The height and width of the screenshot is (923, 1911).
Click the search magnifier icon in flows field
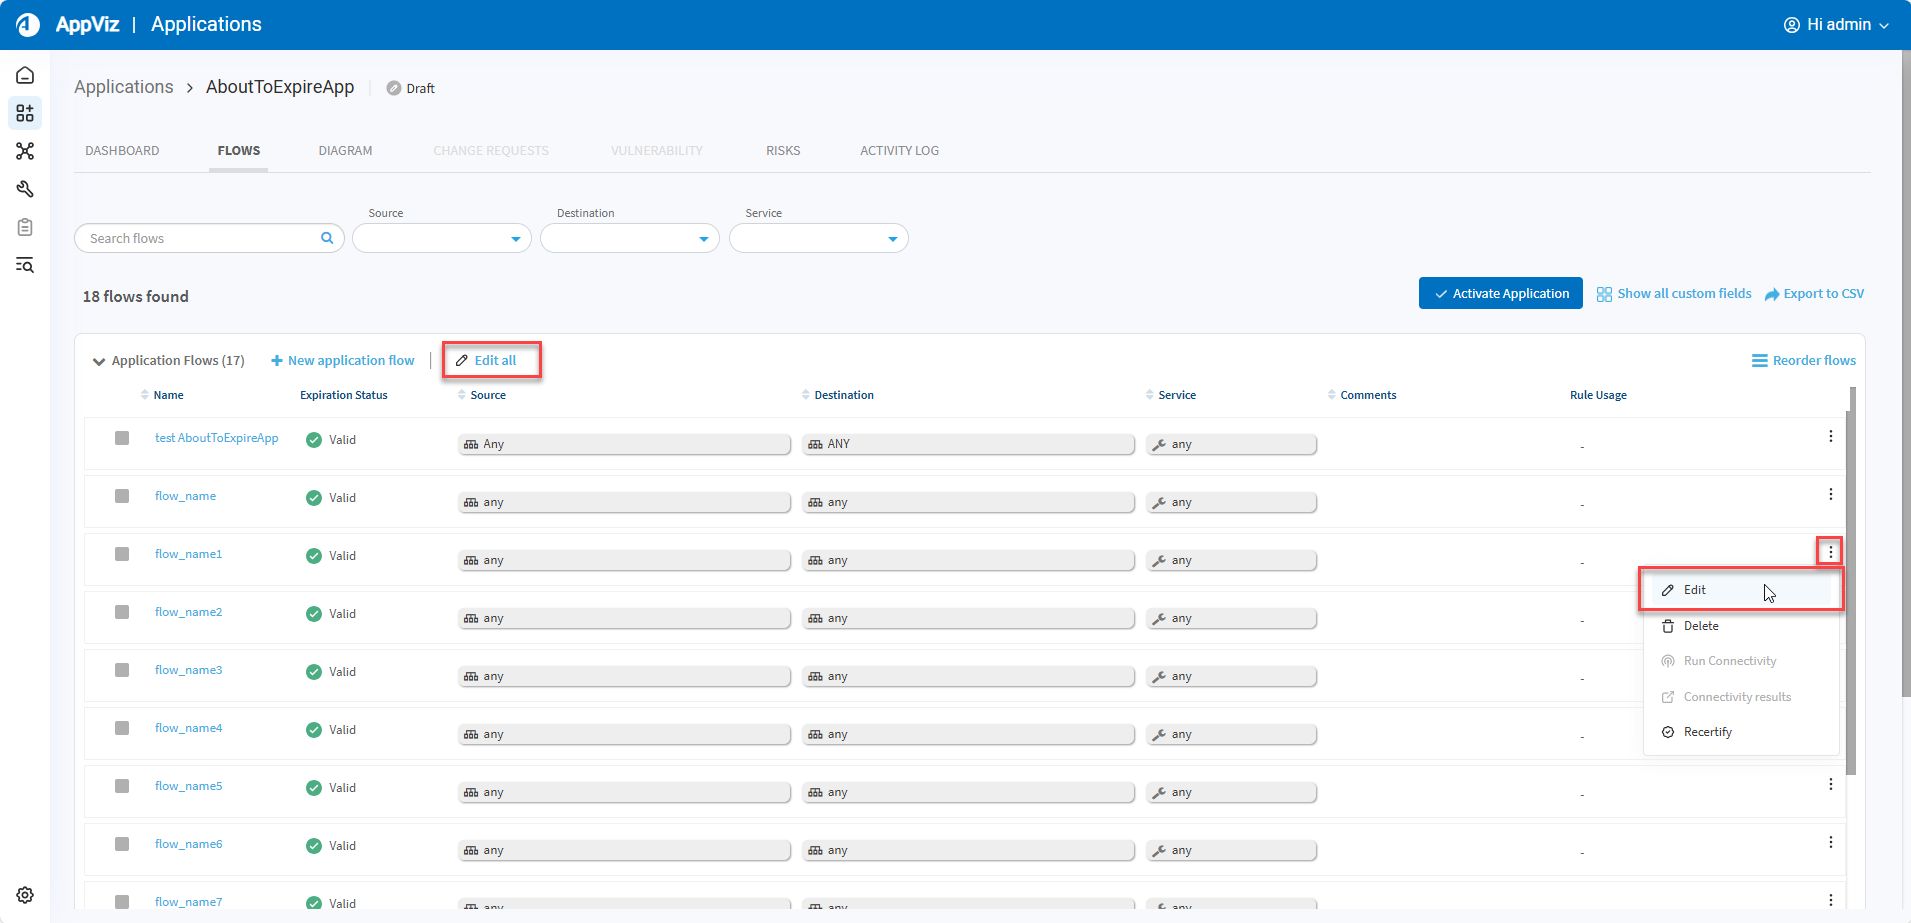coord(327,238)
